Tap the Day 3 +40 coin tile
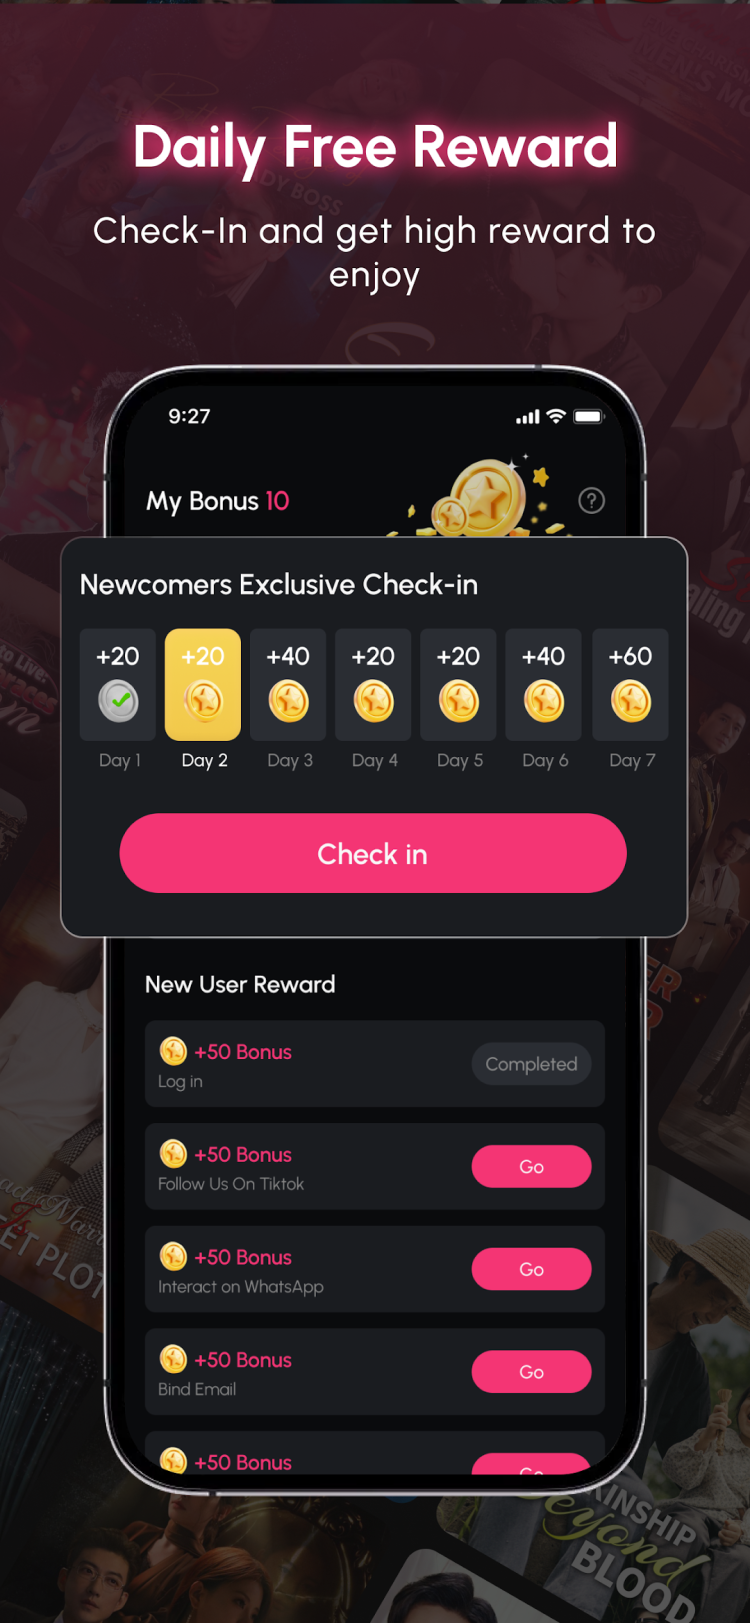Image resolution: width=750 pixels, height=1623 pixels. click(x=288, y=684)
